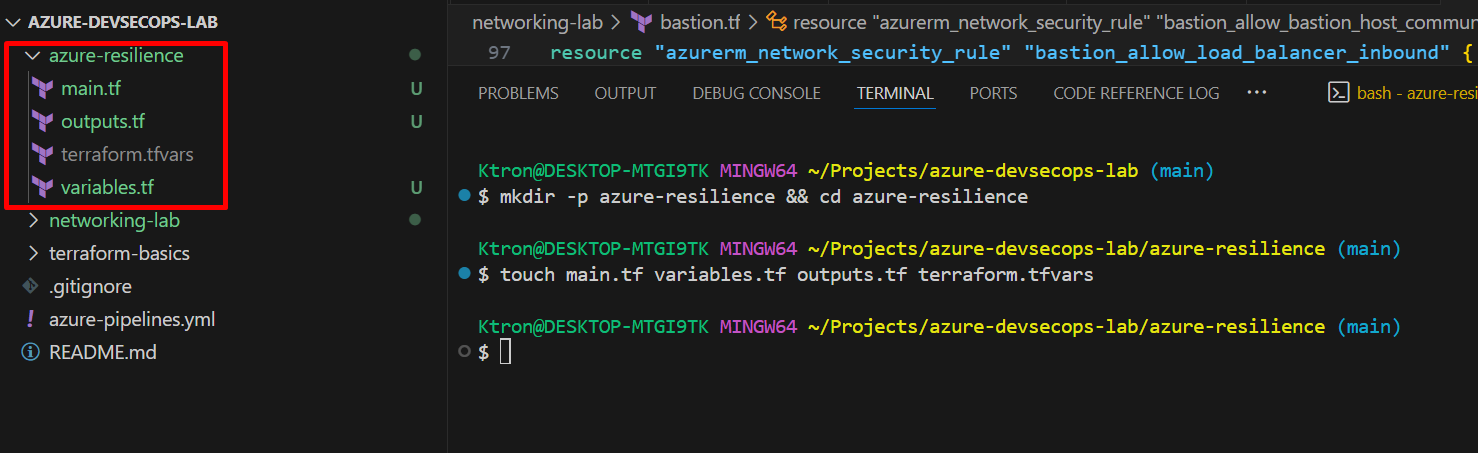Open the PORTS tab
1478x453 pixels.
(x=993, y=93)
